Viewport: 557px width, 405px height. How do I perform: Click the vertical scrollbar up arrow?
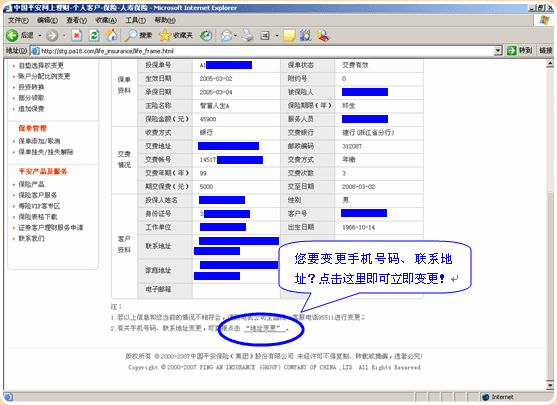[550, 64]
